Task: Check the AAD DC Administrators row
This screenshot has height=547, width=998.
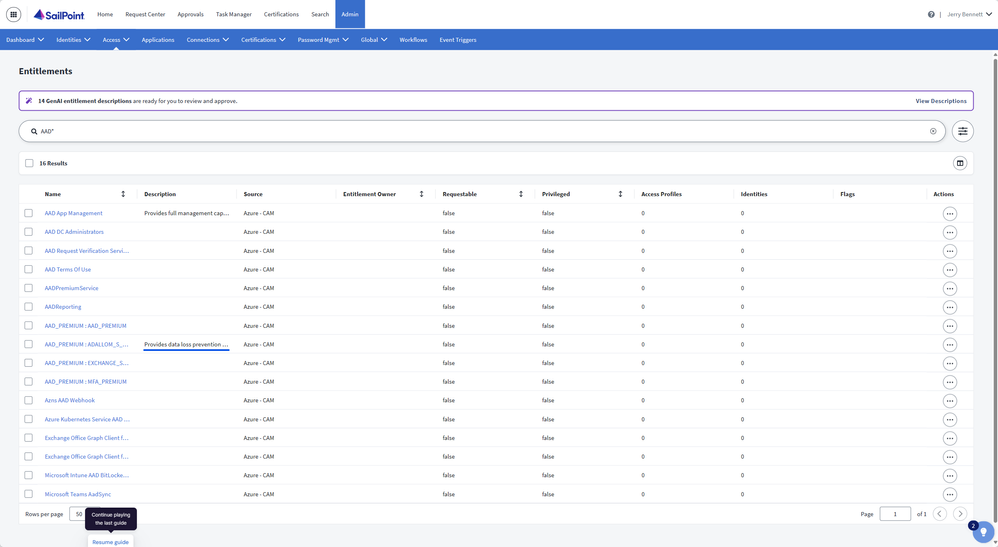Action: pyautogui.click(x=29, y=232)
